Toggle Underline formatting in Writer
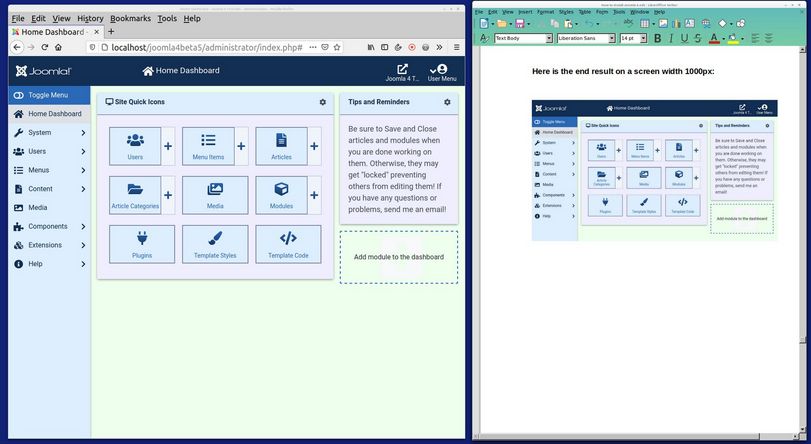 coord(684,38)
